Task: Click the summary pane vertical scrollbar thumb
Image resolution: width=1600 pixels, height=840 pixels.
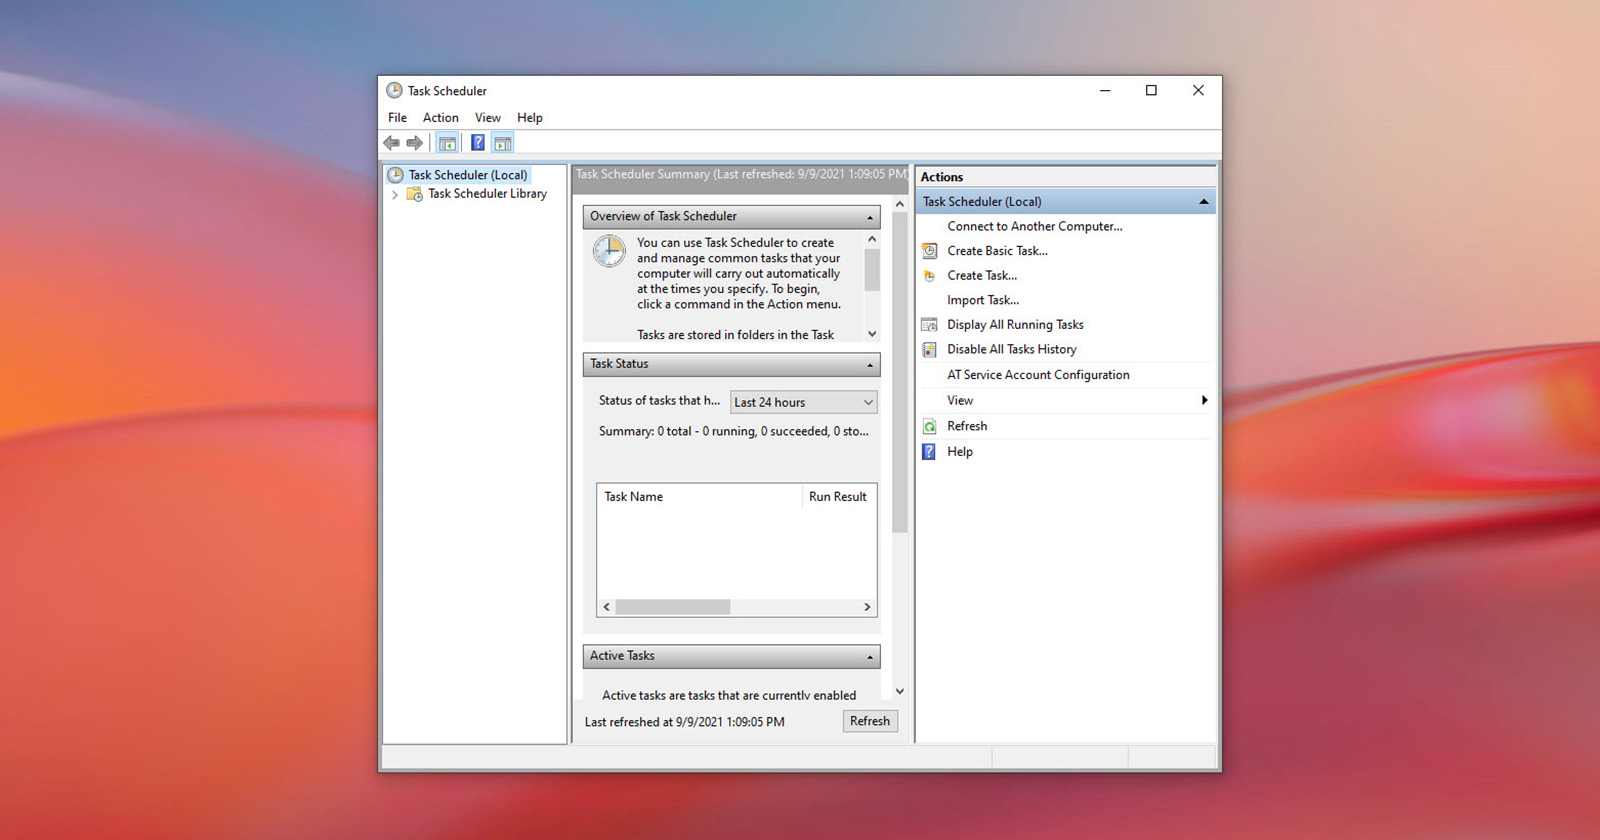Action: click(x=900, y=372)
